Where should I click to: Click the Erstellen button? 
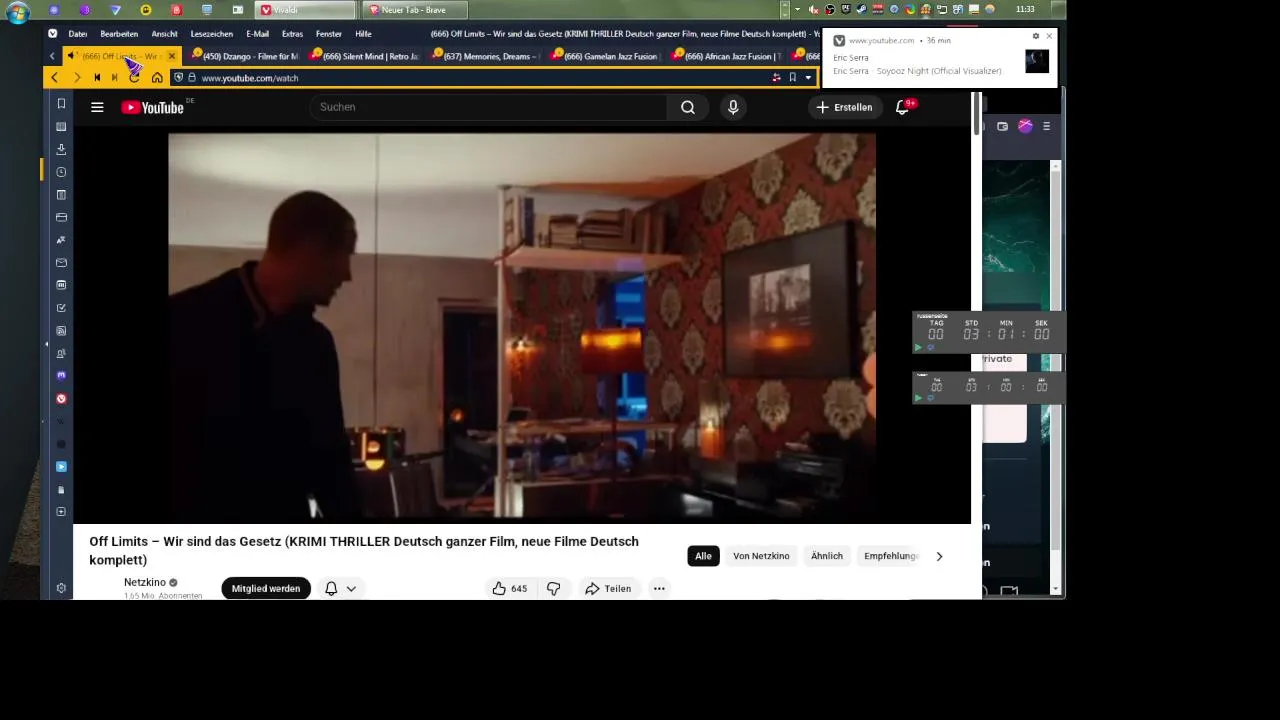click(844, 107)
